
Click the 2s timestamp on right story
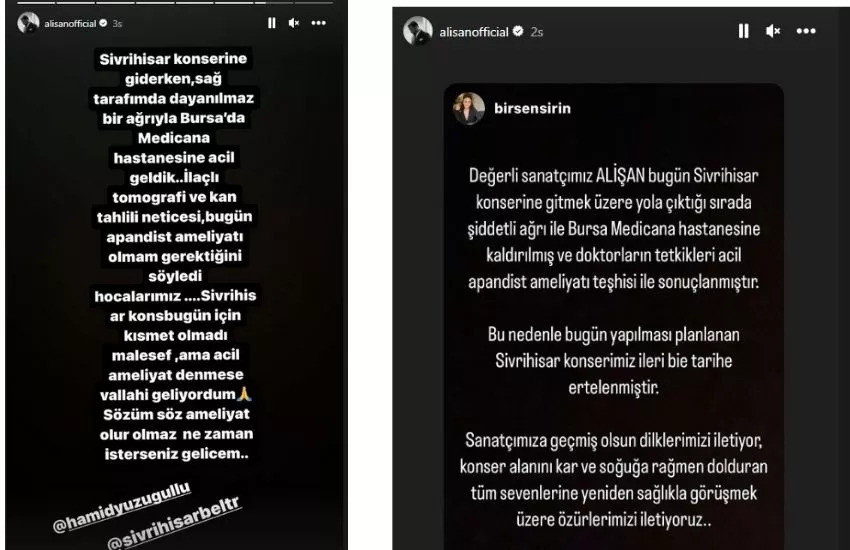[x=537, y=32]
